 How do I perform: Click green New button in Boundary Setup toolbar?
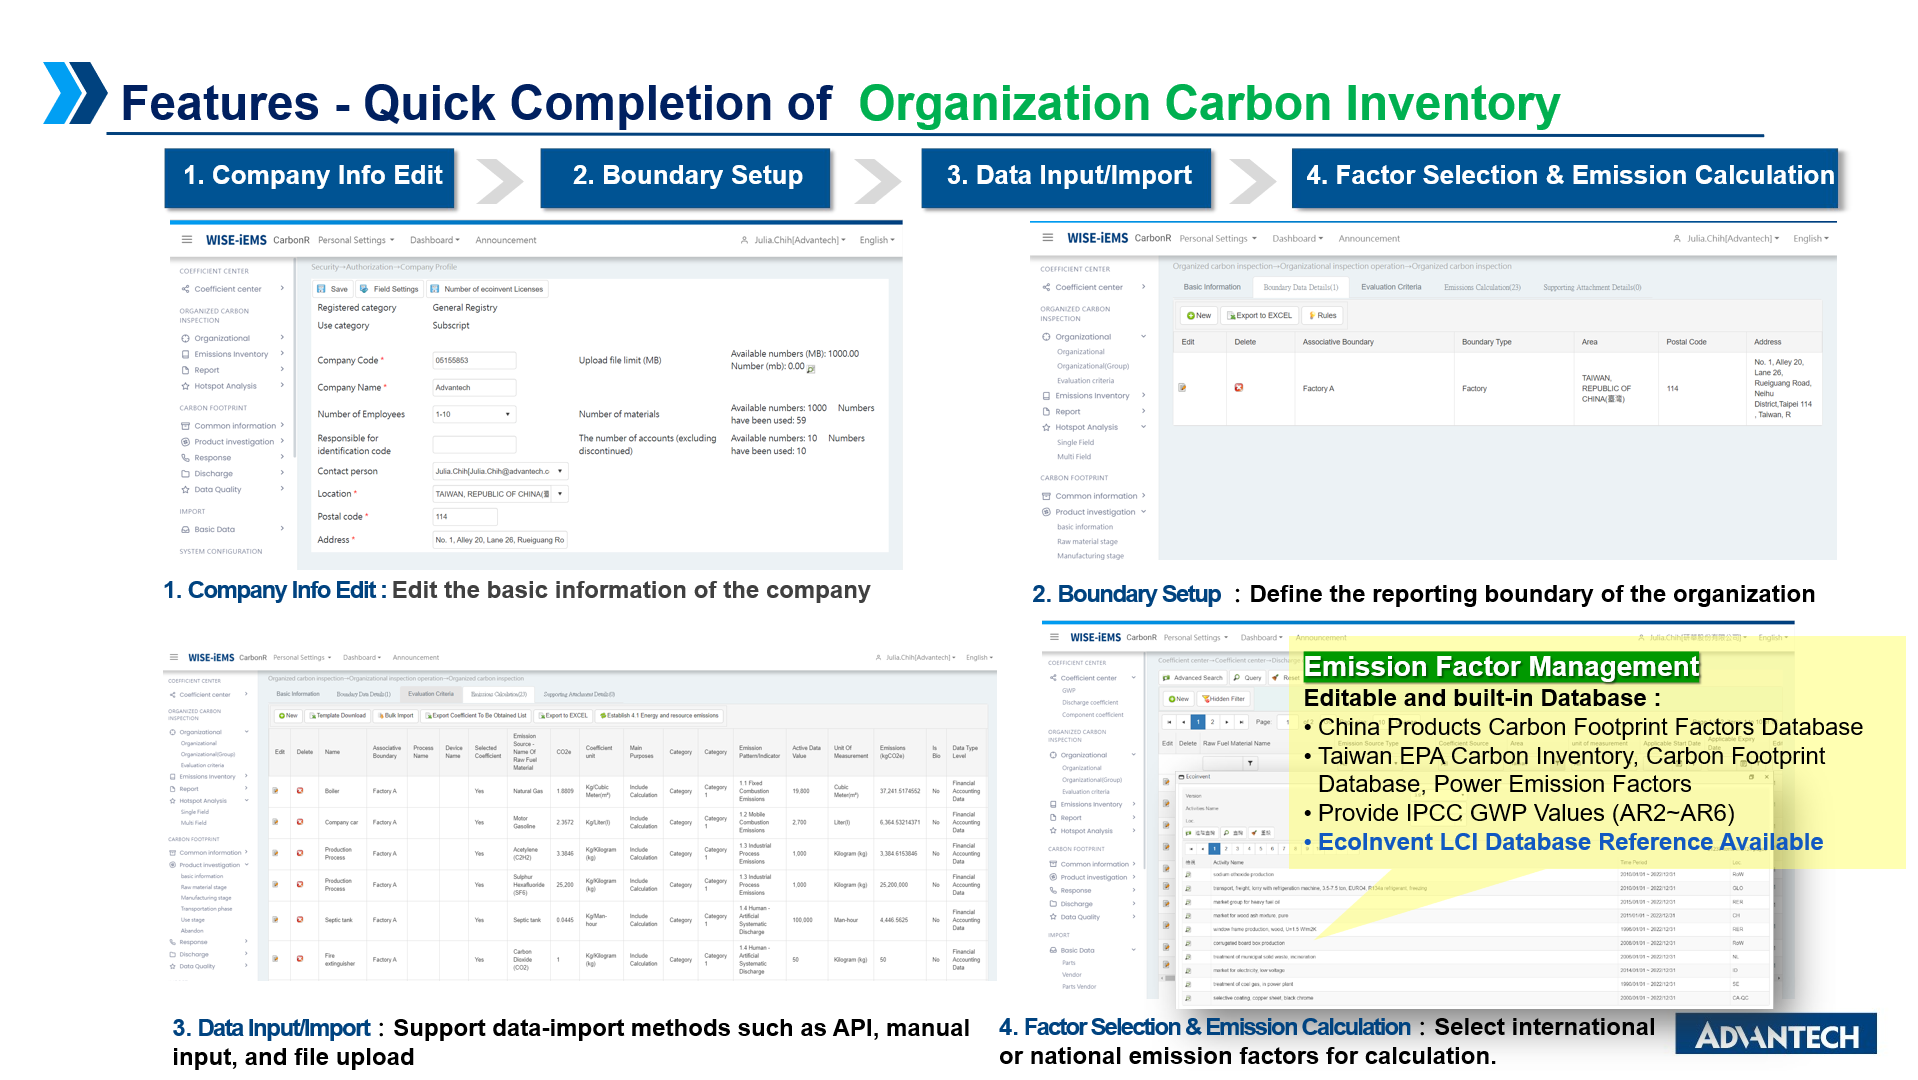1198,315
